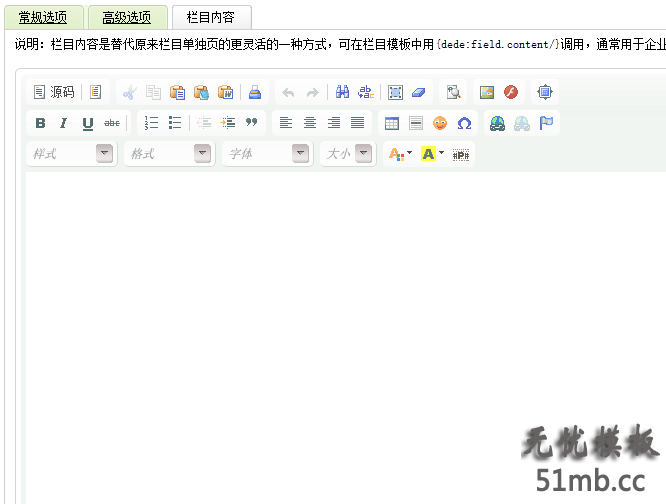Decrease the indent

pos(204,123)
